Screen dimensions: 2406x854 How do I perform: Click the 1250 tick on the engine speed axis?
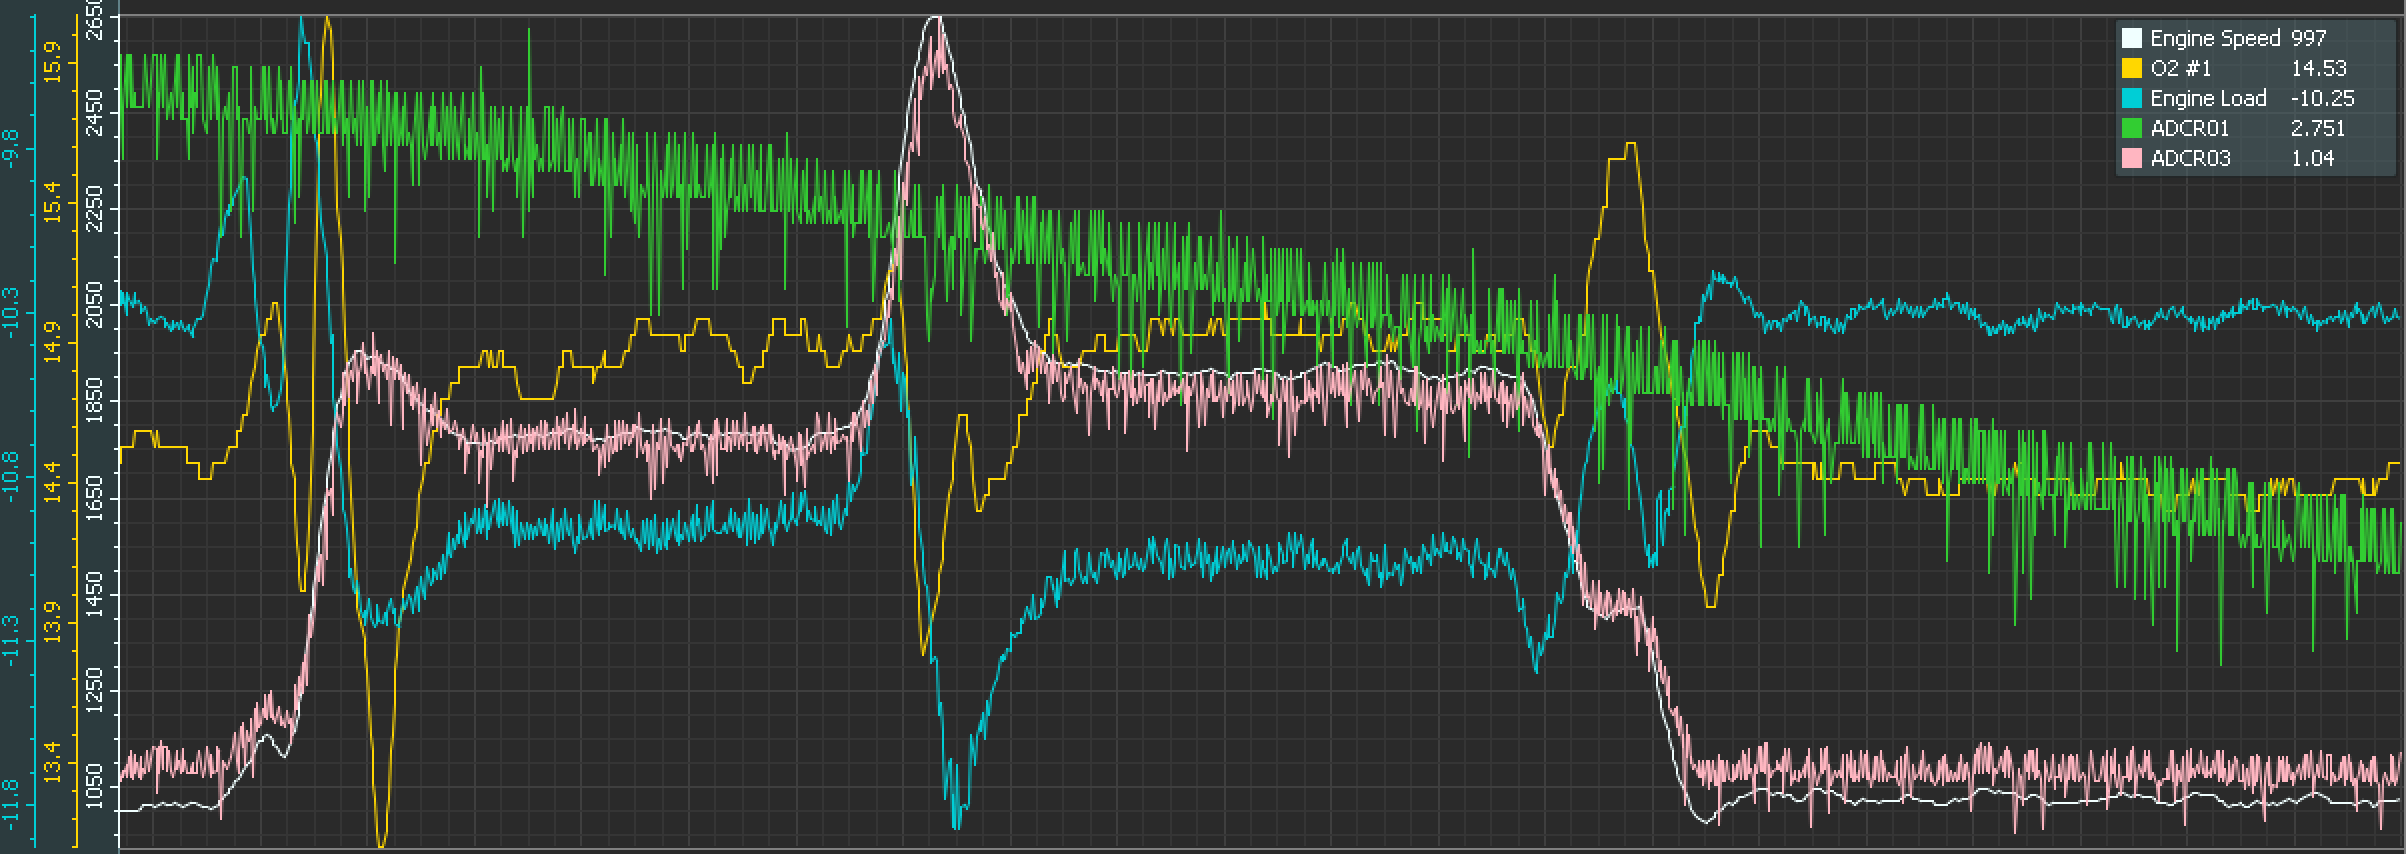pos(95,690)
